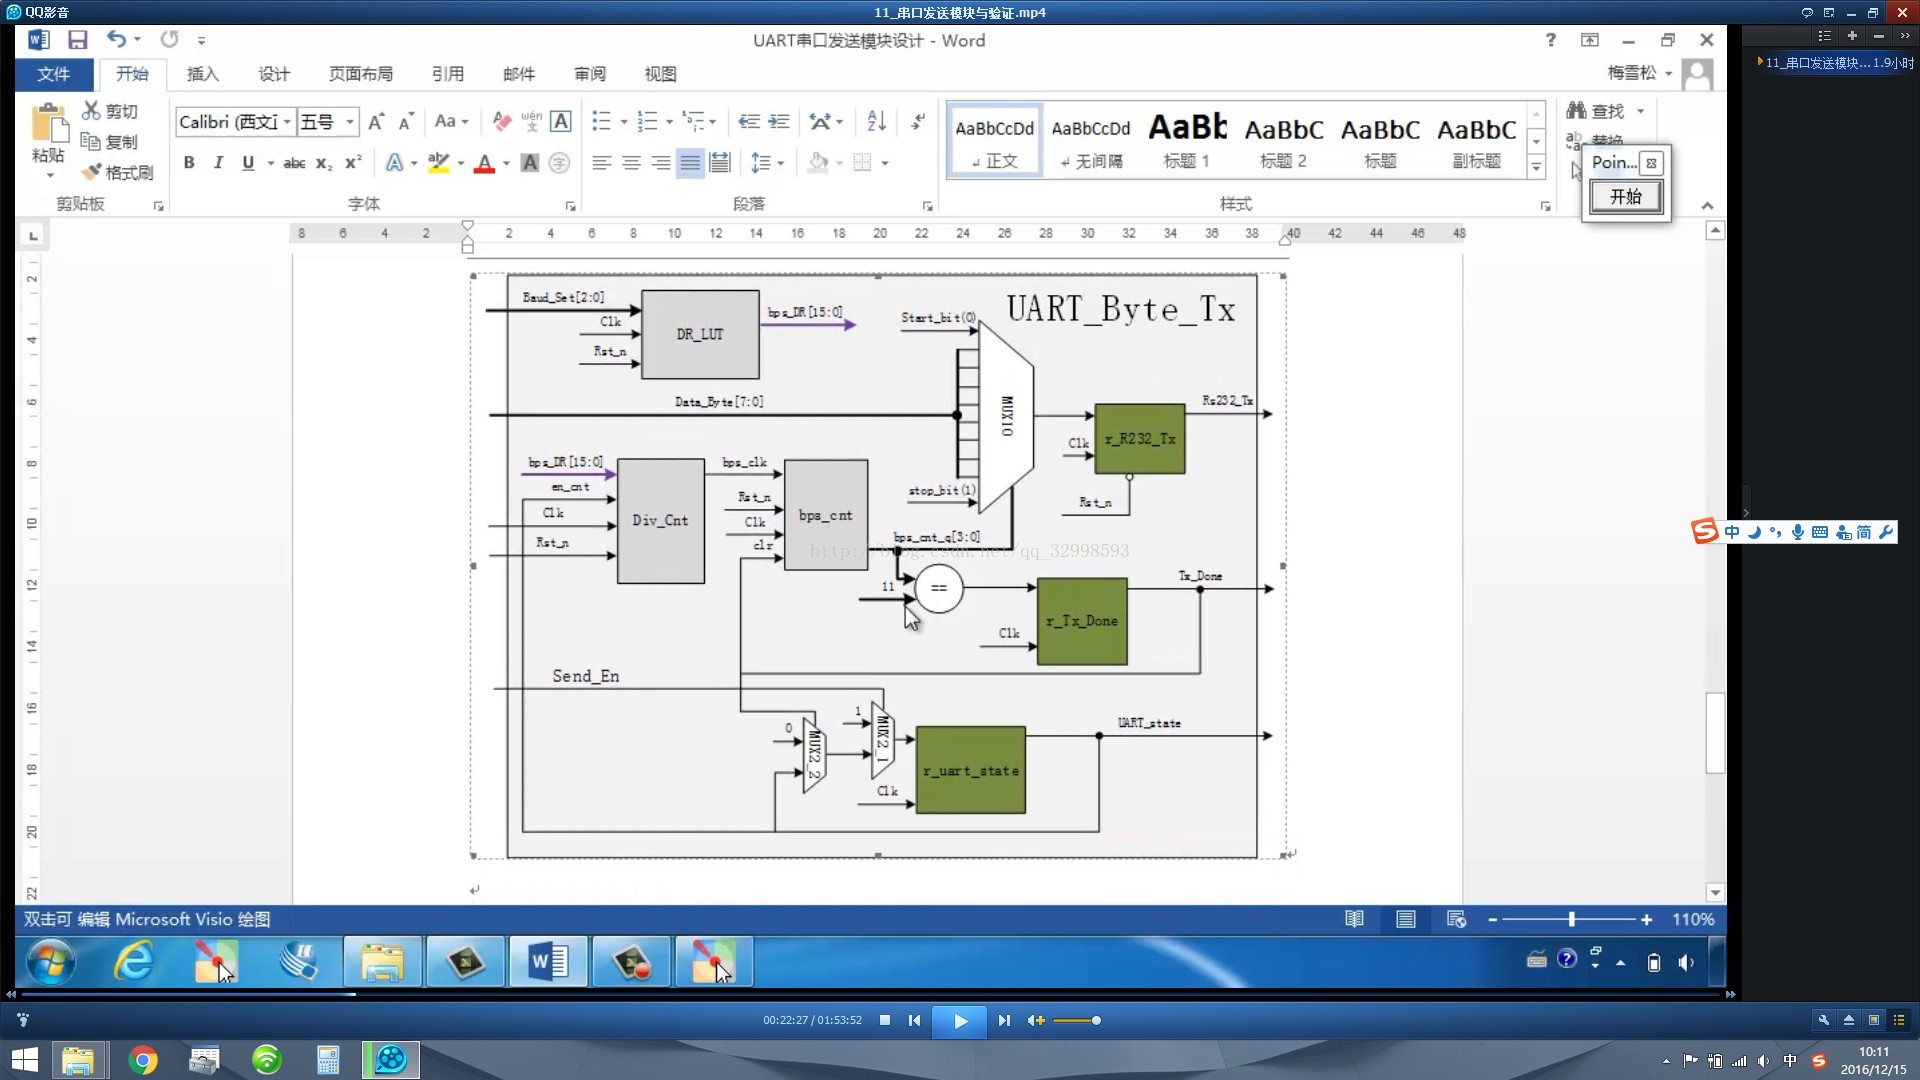This screenshot has height=1080, width=1920.
Task: Center the paragraph text
Action: coord(631,163)
